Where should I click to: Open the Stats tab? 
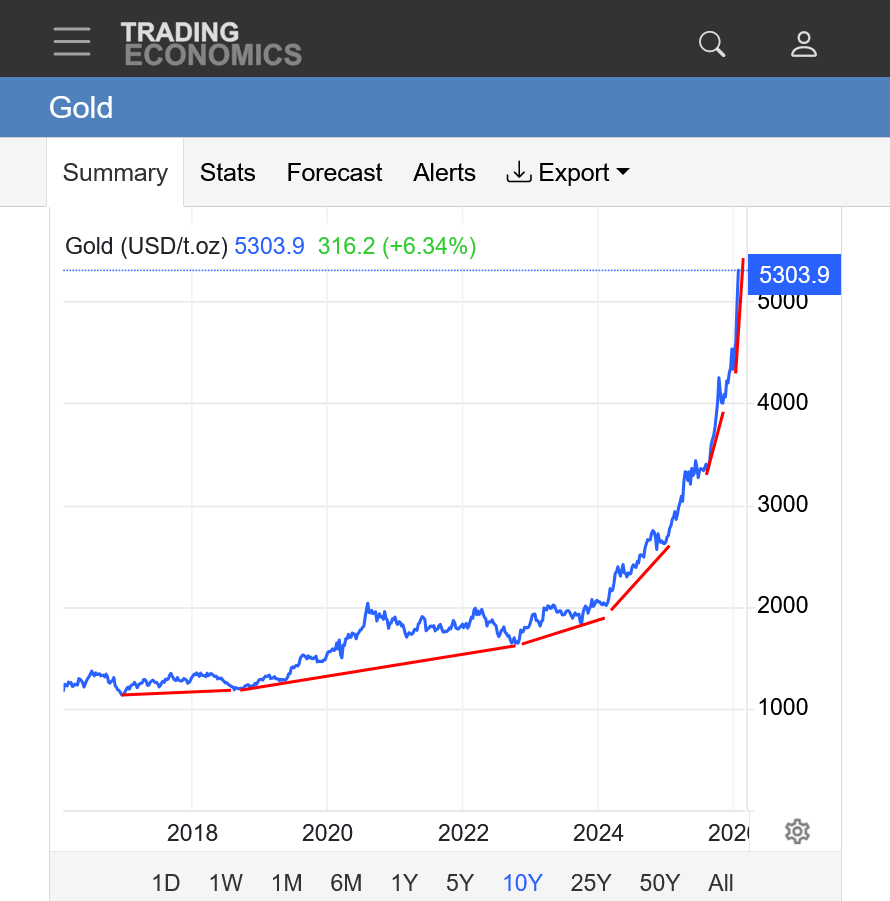pos(228,173)
